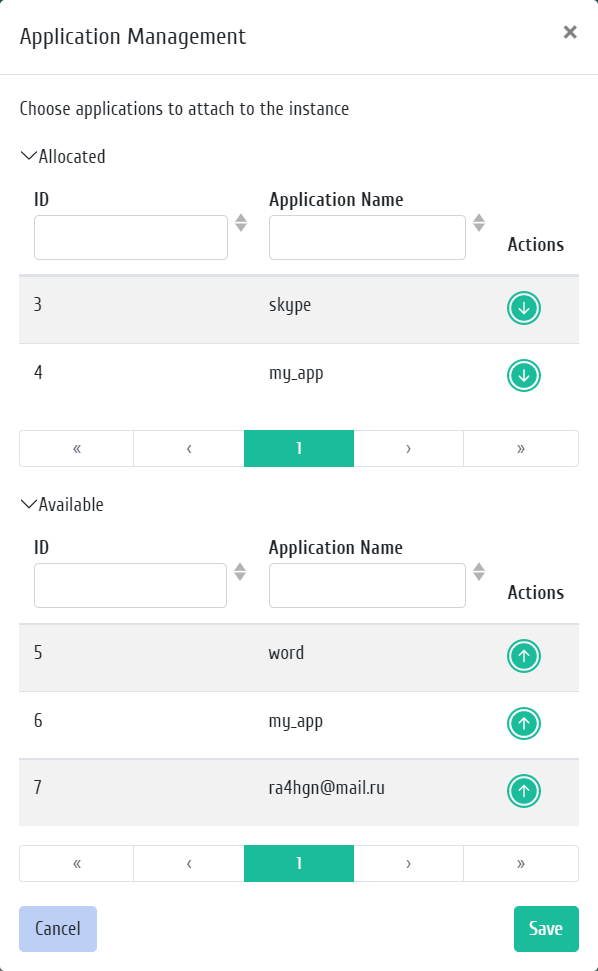Sort Allocated table by ID column
The image size is (598, 971).
(241, 223)
